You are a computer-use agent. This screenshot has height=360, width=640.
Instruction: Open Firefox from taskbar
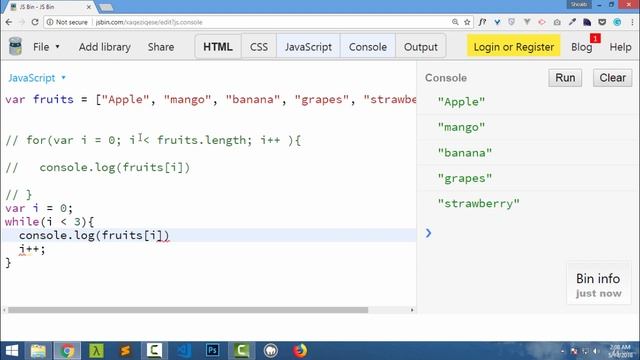[300, 351]
